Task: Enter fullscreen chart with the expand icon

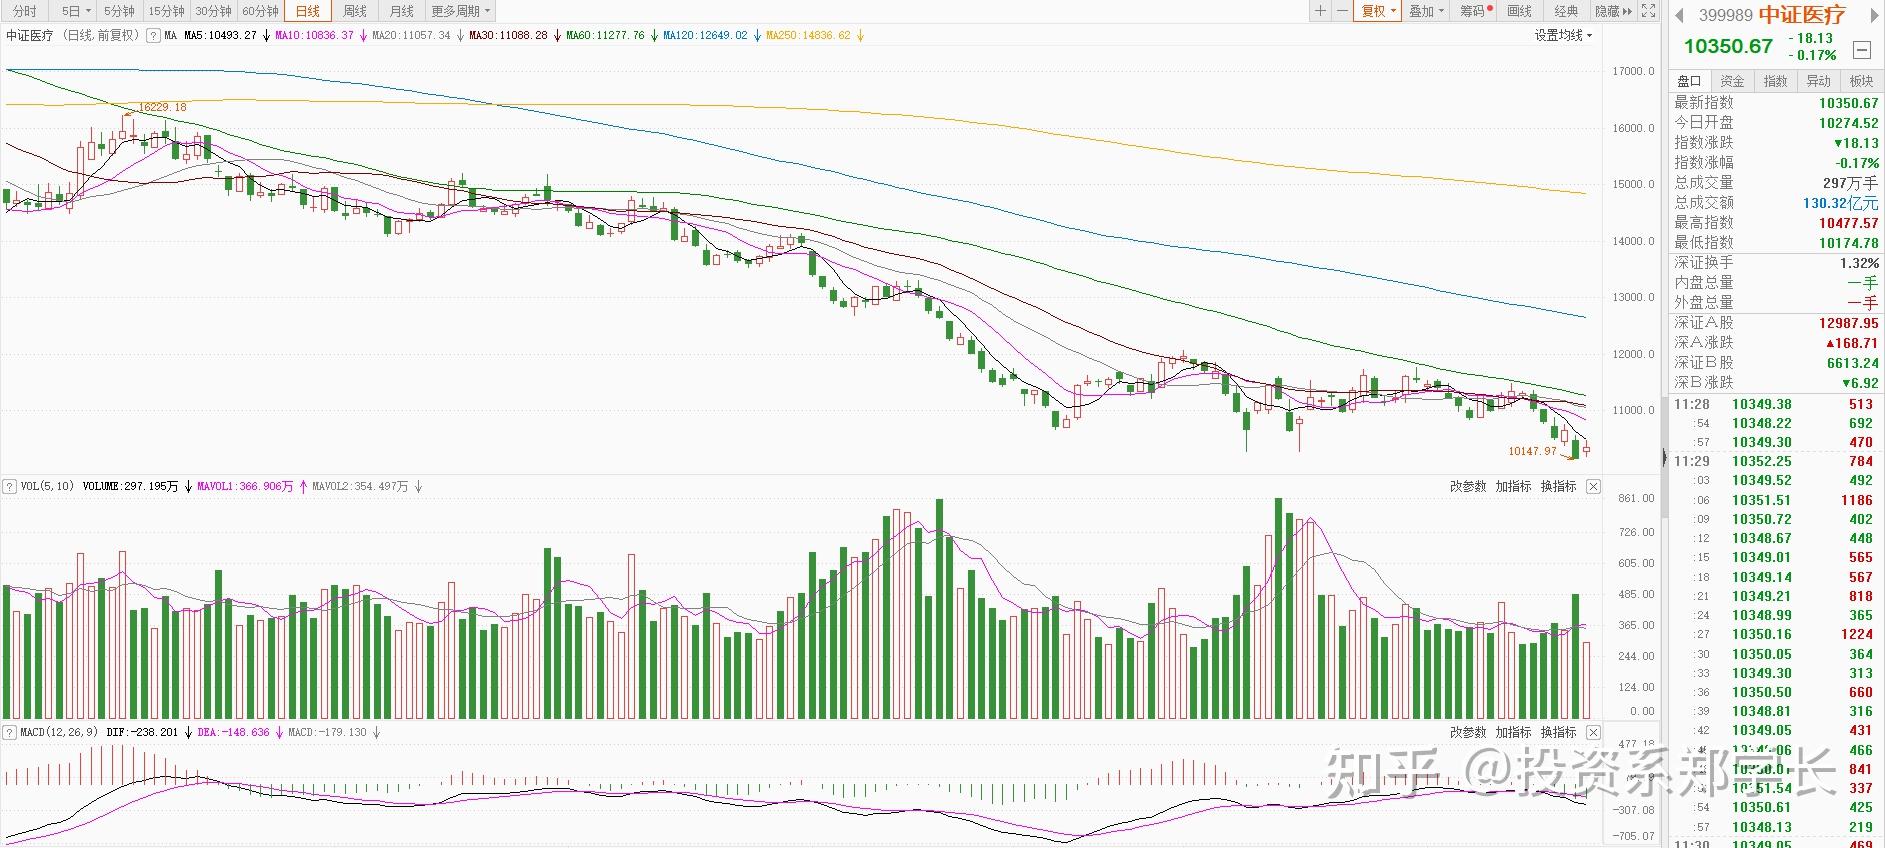Action: point(1649,11)
